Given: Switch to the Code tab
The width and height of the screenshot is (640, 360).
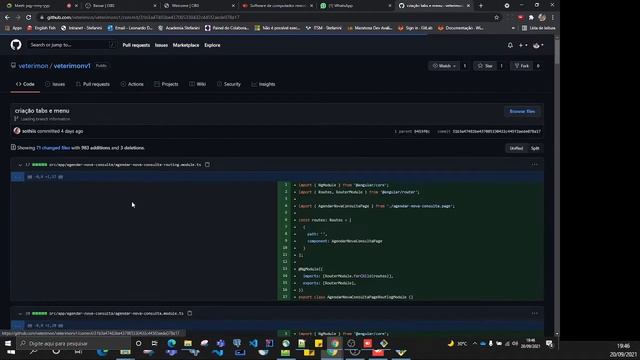Looking at the screenshot, I should [x=25, y=84].
